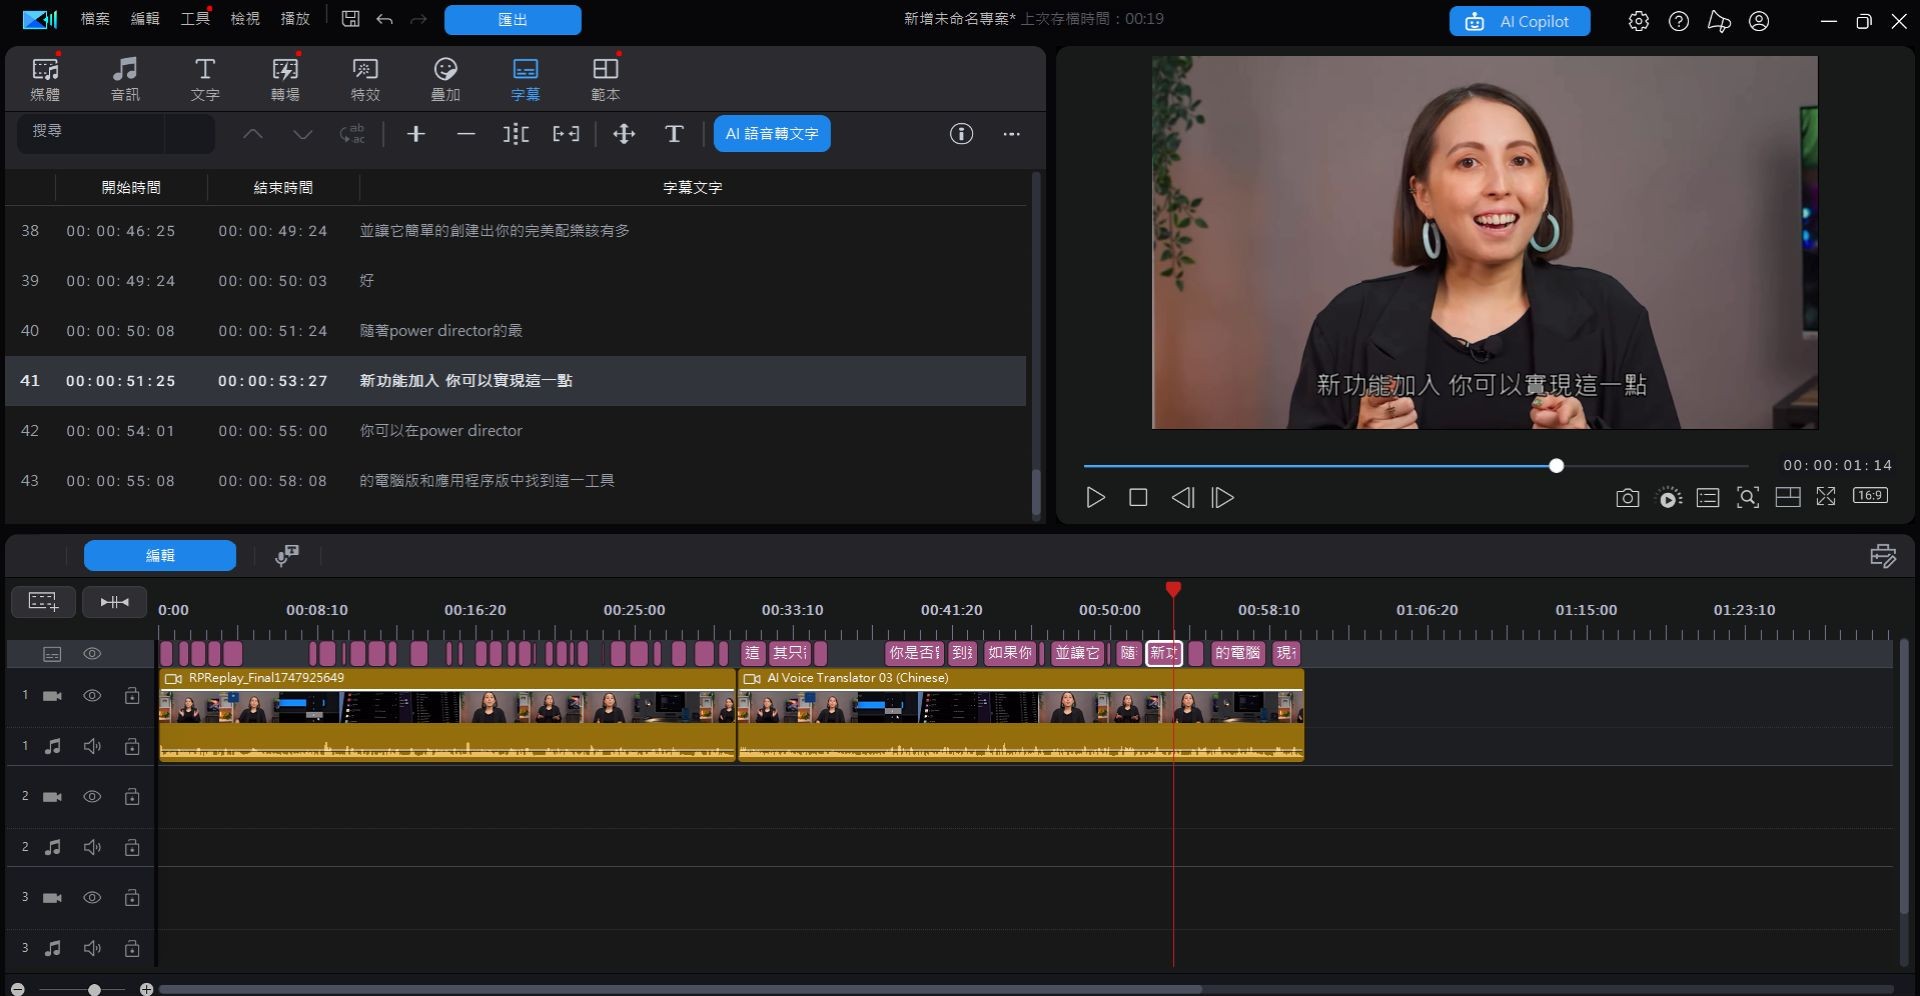Lock video track 2
This screenshot has width=1920, height=996.
pos(132,797)
